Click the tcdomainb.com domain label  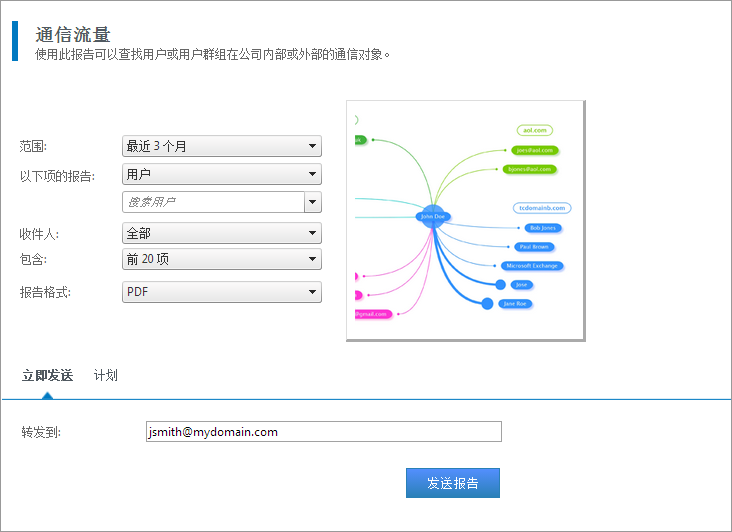click(x=541, y=208)
